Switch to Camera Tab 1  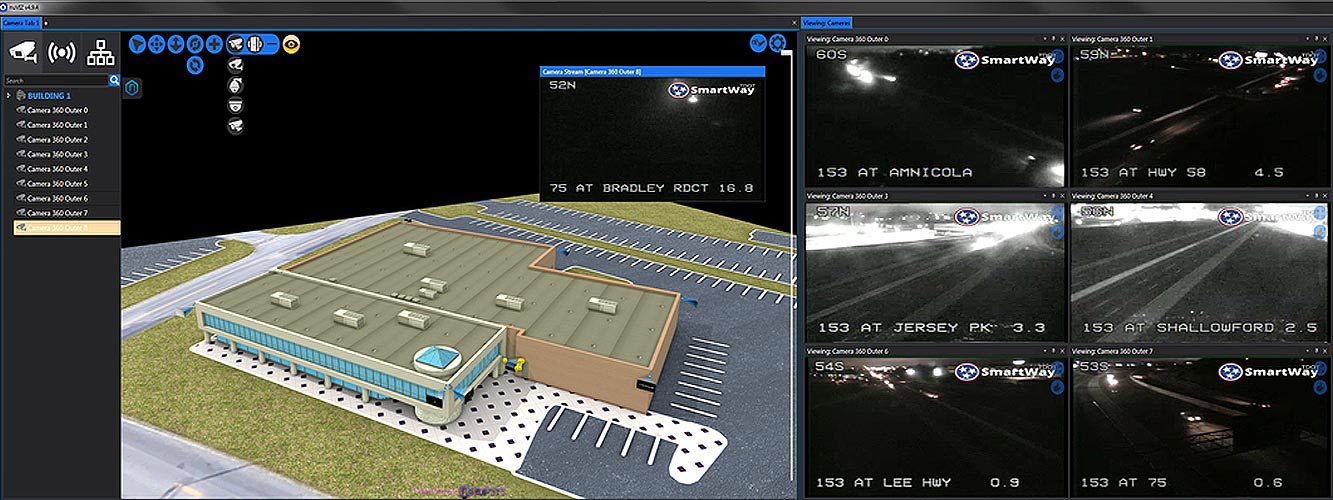pyautogui.click(x=21, y=21)
